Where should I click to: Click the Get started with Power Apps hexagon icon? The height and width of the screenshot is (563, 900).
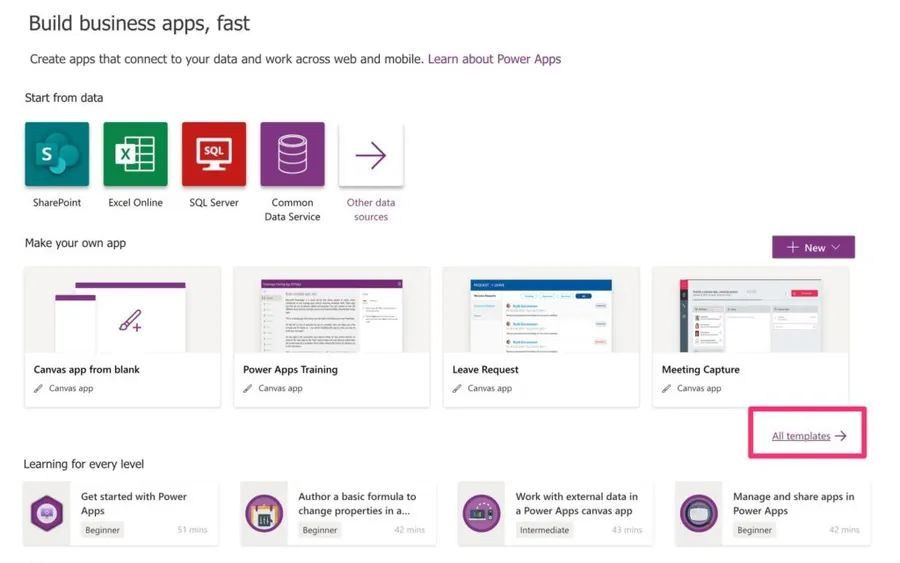click(x=47, y=514)
